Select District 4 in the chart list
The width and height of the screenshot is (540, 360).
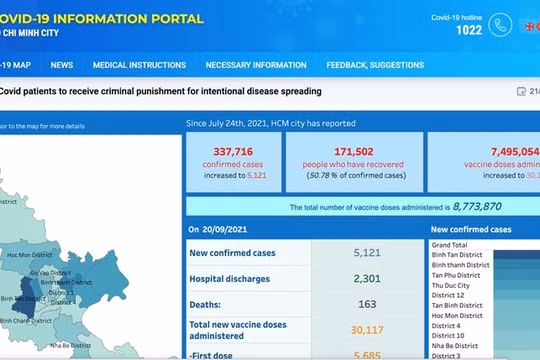pyautogui.click(x=446, y=326)
